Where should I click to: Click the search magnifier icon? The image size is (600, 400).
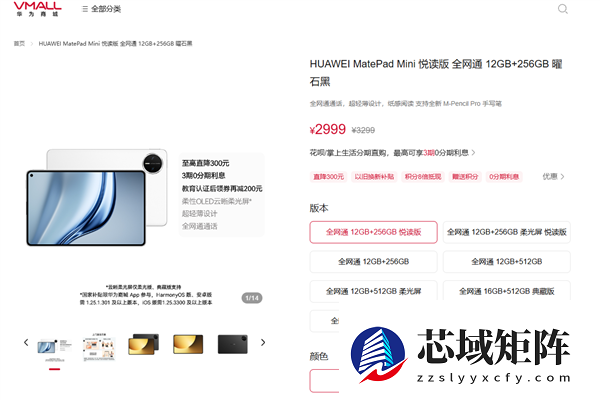point(562,9)
